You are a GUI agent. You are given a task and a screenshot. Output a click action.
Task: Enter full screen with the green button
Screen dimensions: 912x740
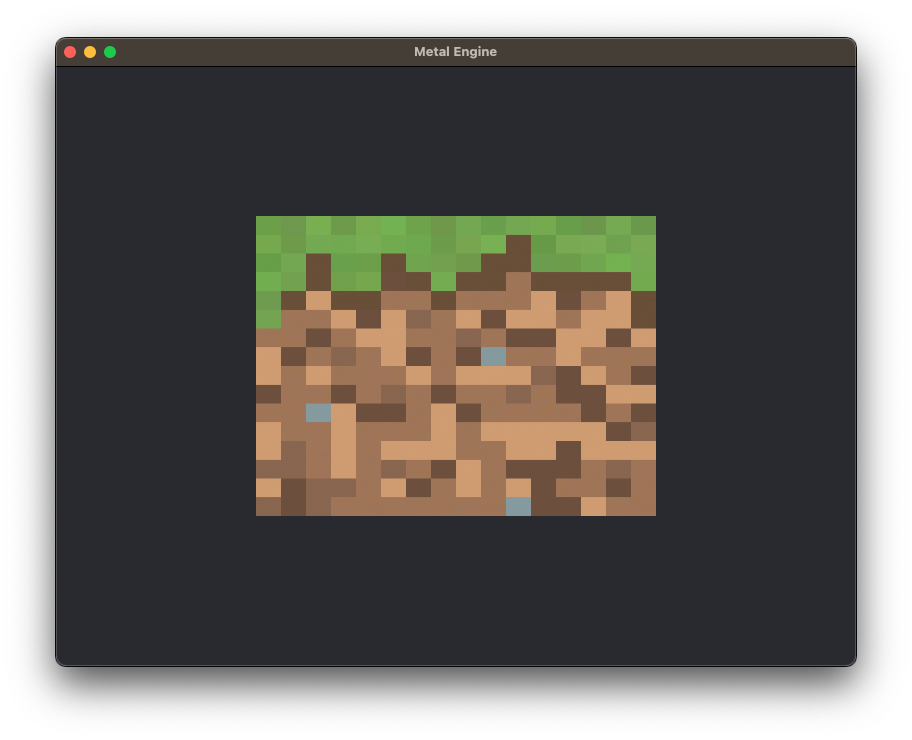110,52
